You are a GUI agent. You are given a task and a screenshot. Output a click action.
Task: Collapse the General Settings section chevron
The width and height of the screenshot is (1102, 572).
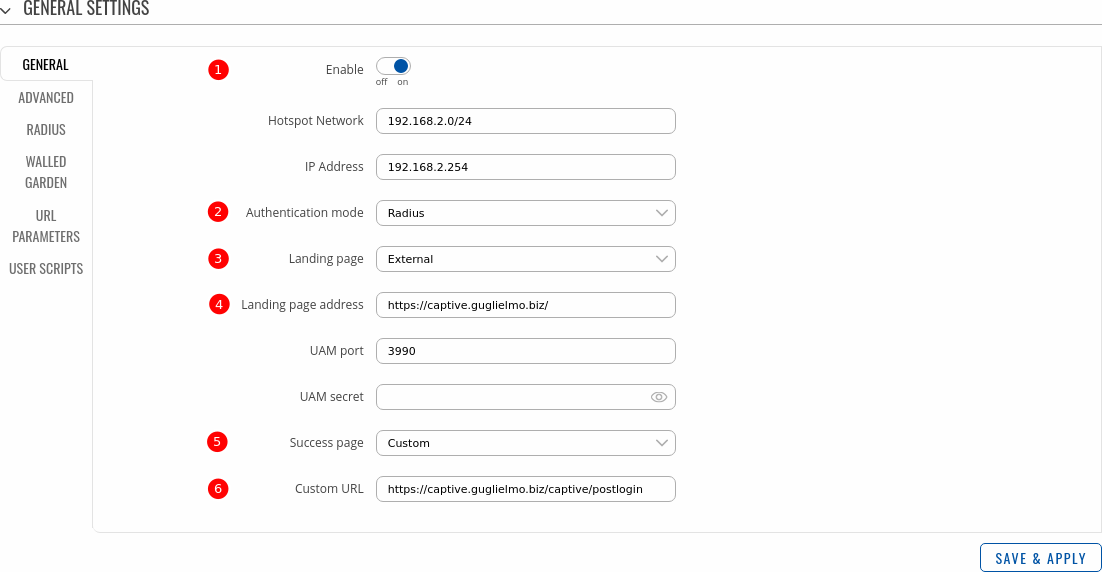pyautogui.click(x=8, y=9)
